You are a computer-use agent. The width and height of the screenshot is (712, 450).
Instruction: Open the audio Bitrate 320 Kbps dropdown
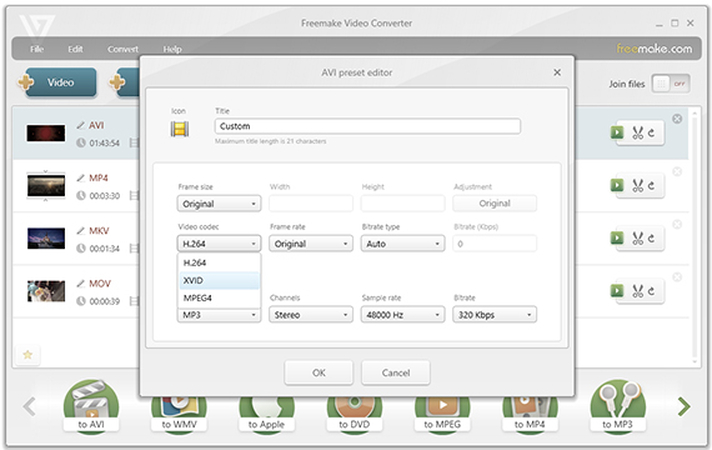pos(494,314)
